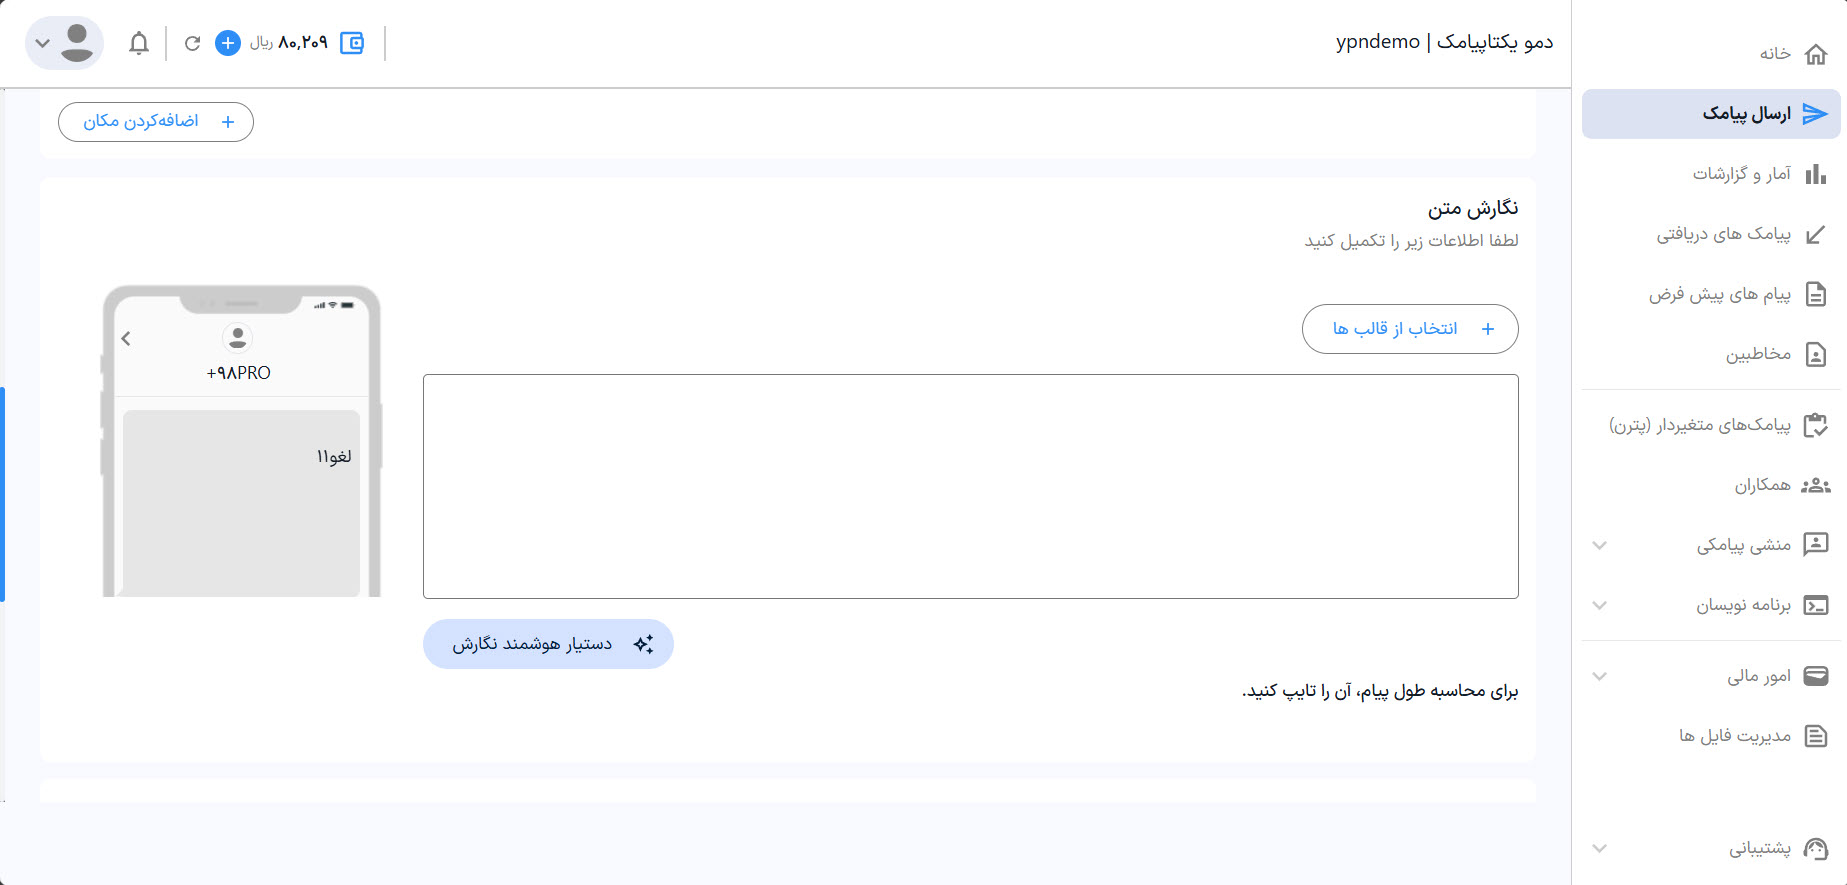
Task: Open آمار و گزارشات reports icon
Action: coord(1815,174)
